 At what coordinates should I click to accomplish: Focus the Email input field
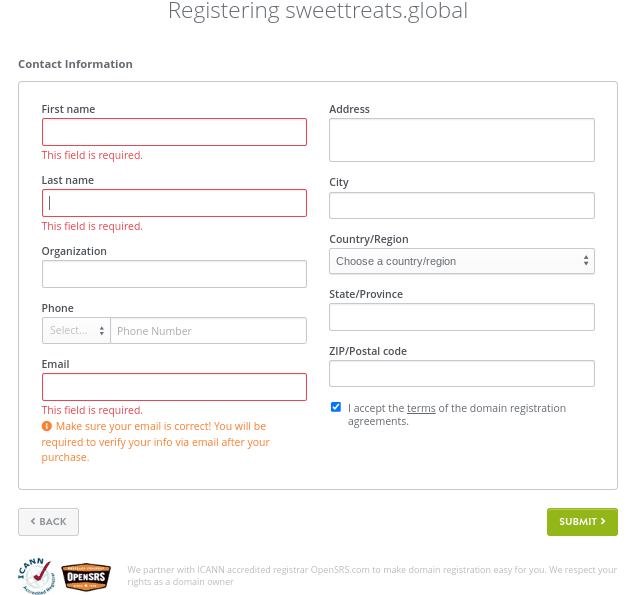click(174, 387)
